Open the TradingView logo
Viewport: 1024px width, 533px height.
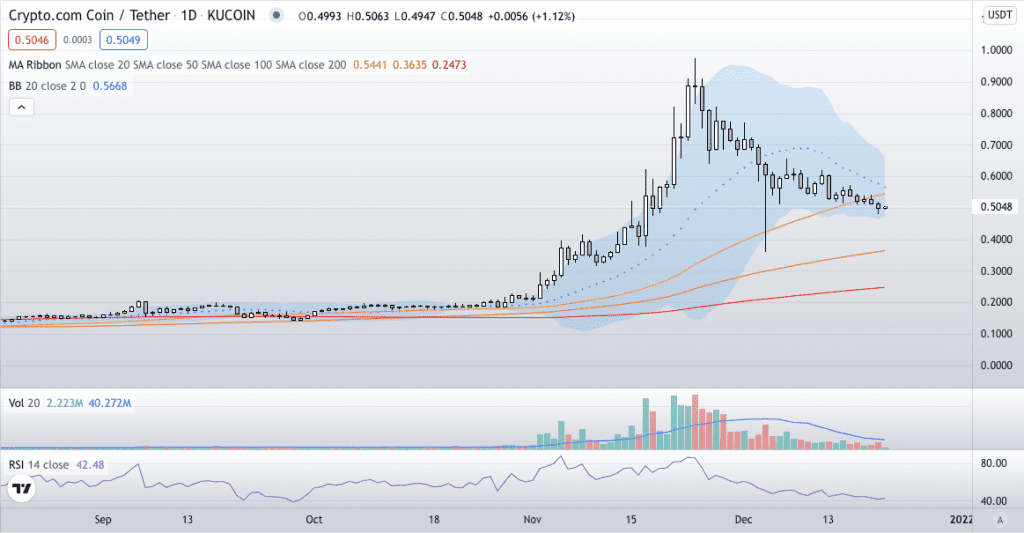[21, 489]
